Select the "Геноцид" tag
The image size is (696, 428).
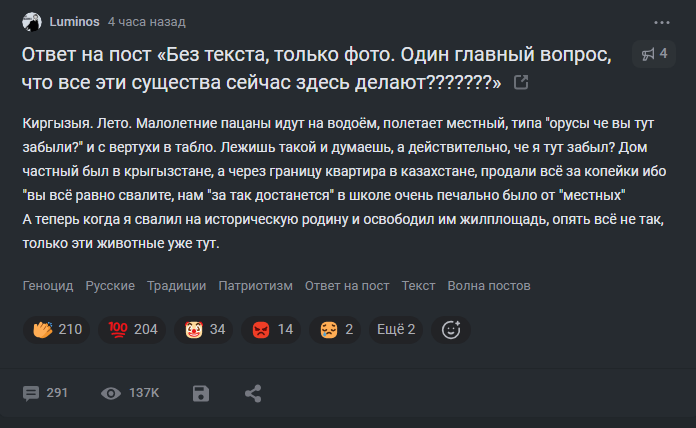(x=48, y=286)
